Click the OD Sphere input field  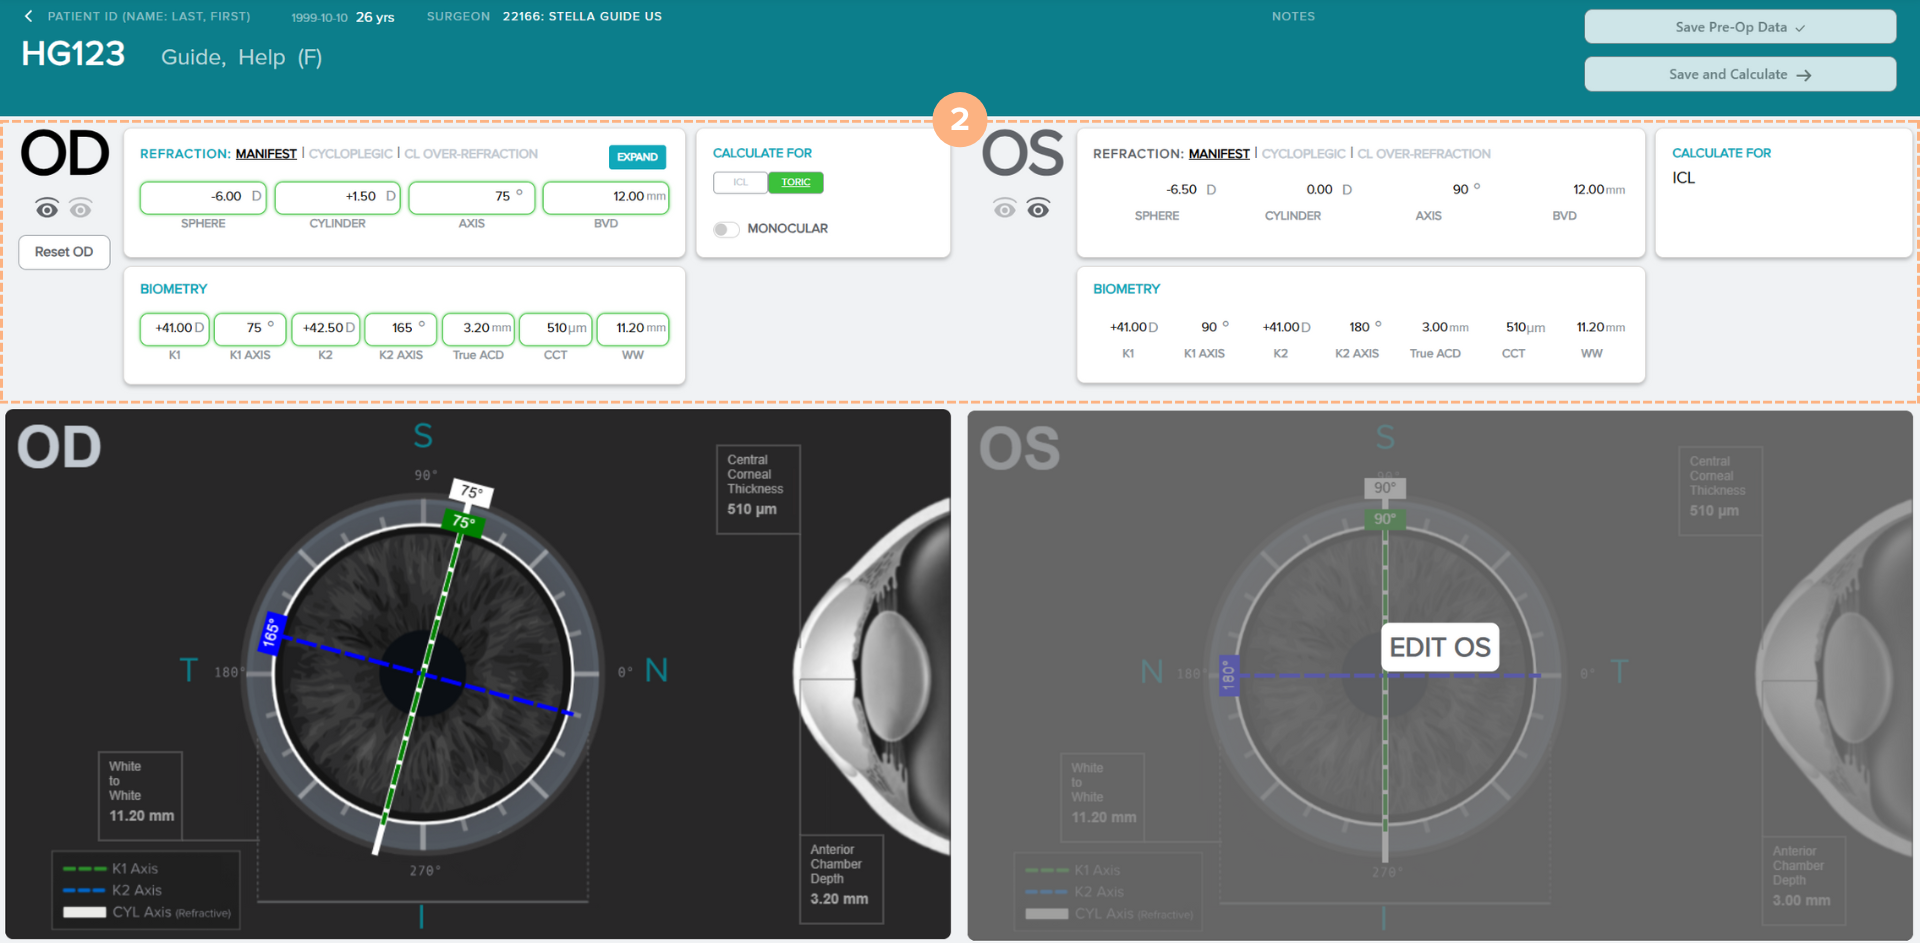[203, 197]
